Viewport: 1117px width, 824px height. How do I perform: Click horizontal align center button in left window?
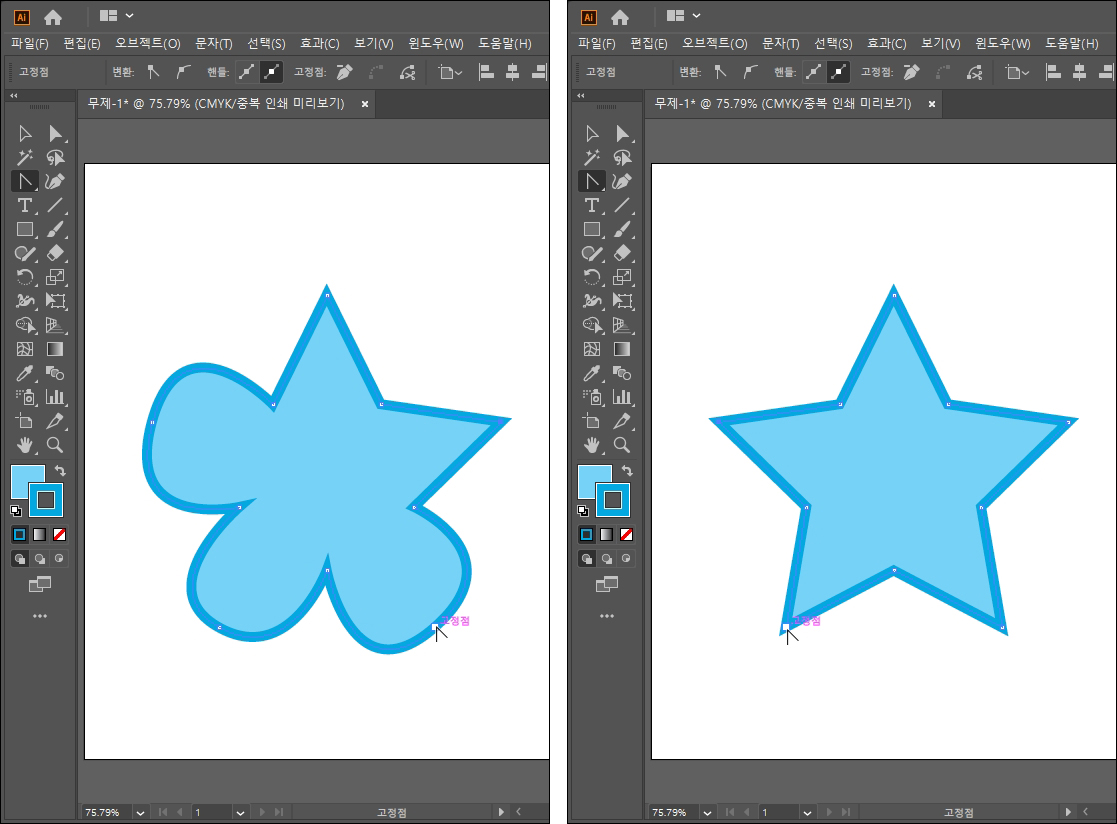pyautogui.click(x=512, y=72)
